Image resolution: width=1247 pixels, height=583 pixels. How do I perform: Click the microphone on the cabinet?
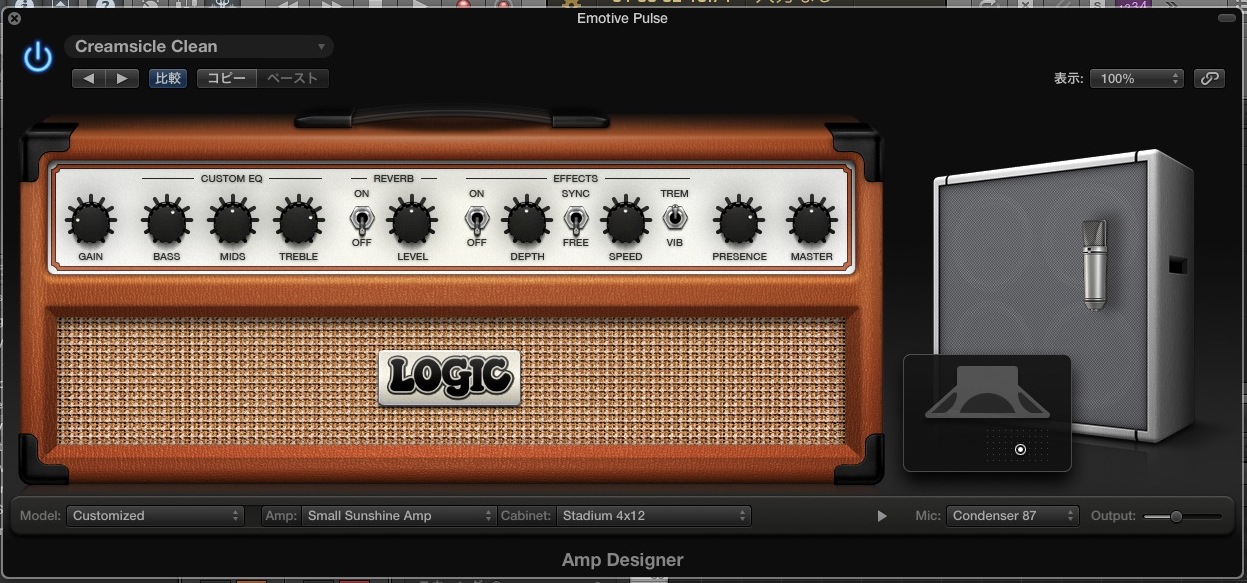click(1096, 263)
